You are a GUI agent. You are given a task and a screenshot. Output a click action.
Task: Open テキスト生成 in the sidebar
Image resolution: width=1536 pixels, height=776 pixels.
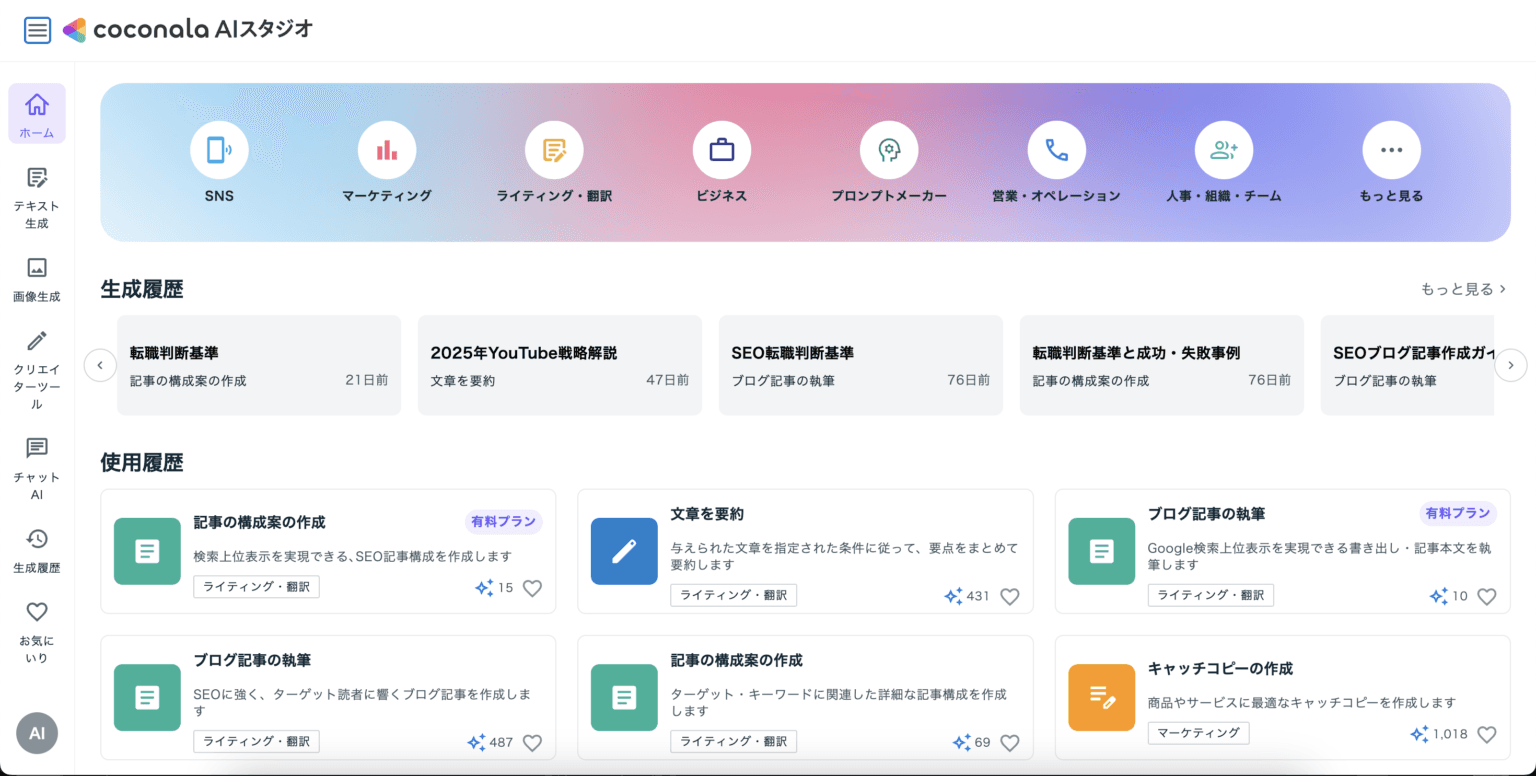(x=37, y=197)
